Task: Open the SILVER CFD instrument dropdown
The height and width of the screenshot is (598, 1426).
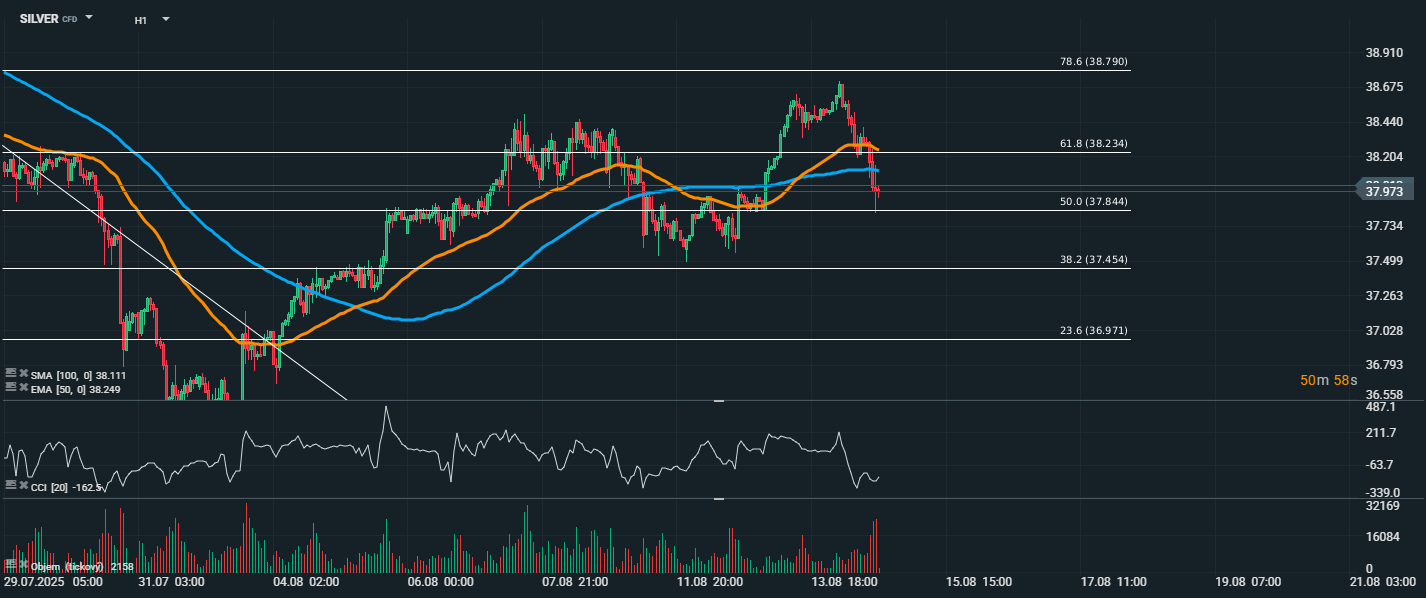Action: (89, 18)
